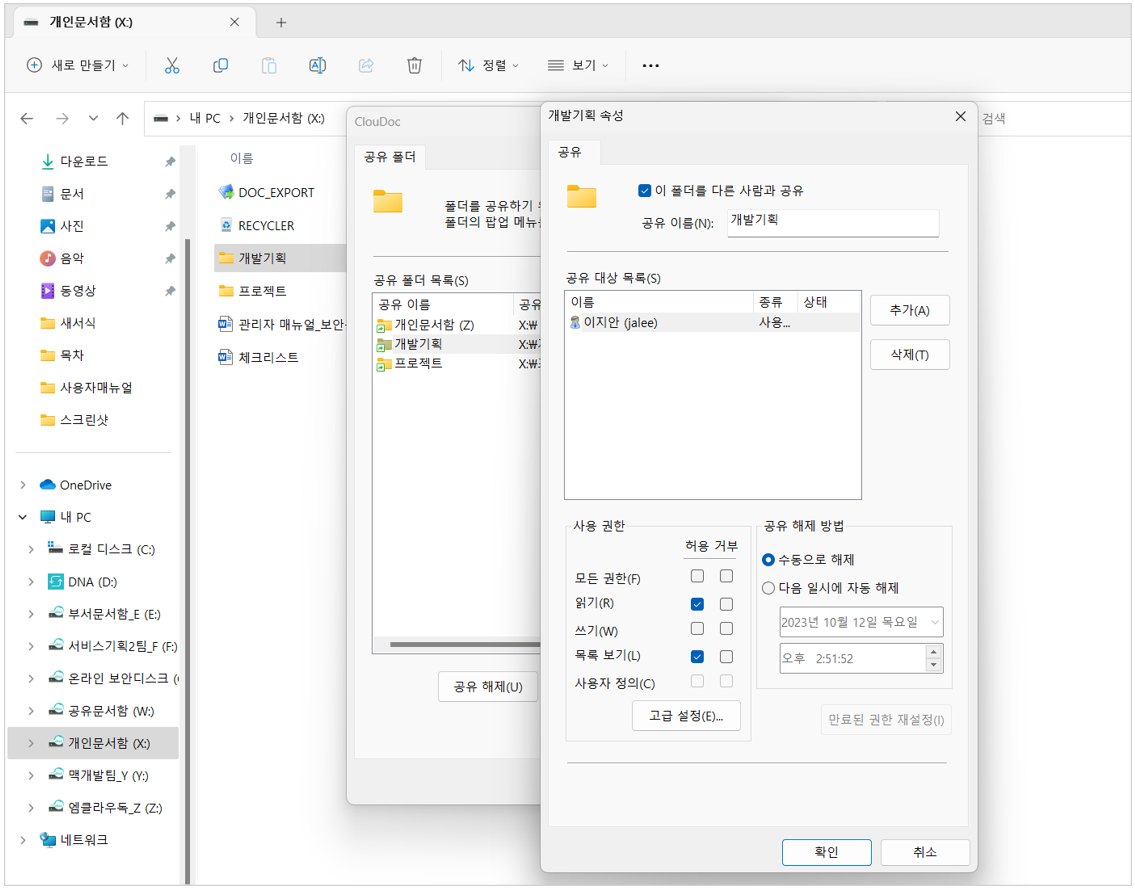Select 개인문서함 (Z) in shared folder list
This screenshot has height=888, width=1135.
tap(434, 325)
